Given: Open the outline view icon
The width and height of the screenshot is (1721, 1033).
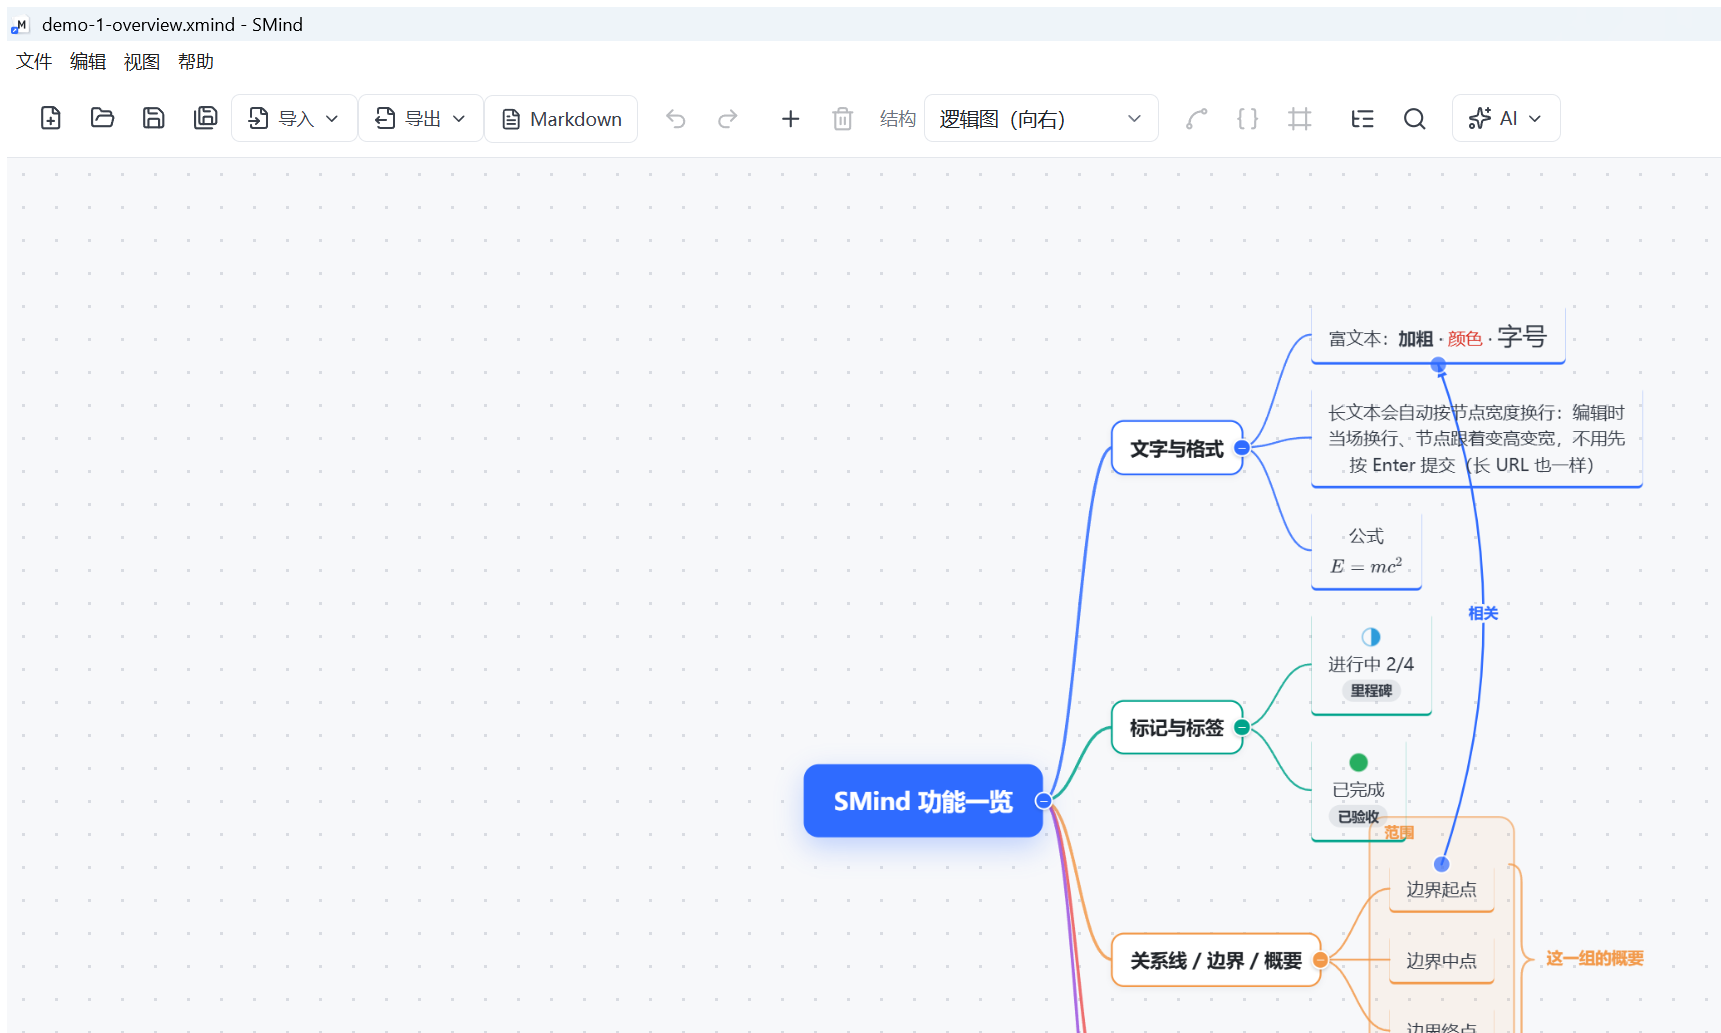Looking at the screenshot, I should pos(1362,119).
